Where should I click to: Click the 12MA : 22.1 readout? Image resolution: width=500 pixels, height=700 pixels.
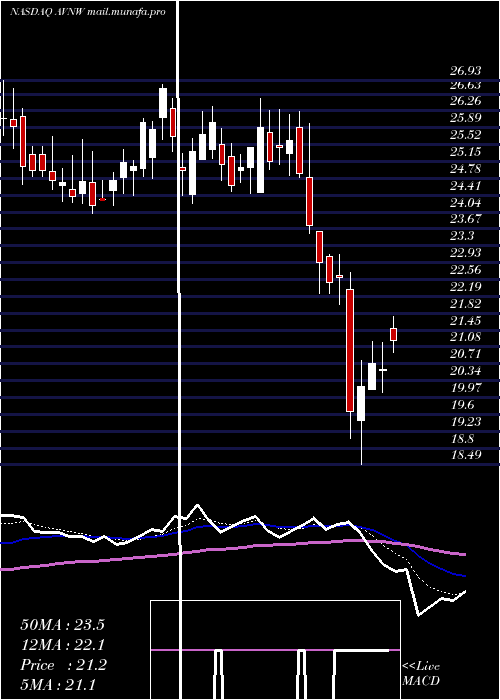click(62, 645)
